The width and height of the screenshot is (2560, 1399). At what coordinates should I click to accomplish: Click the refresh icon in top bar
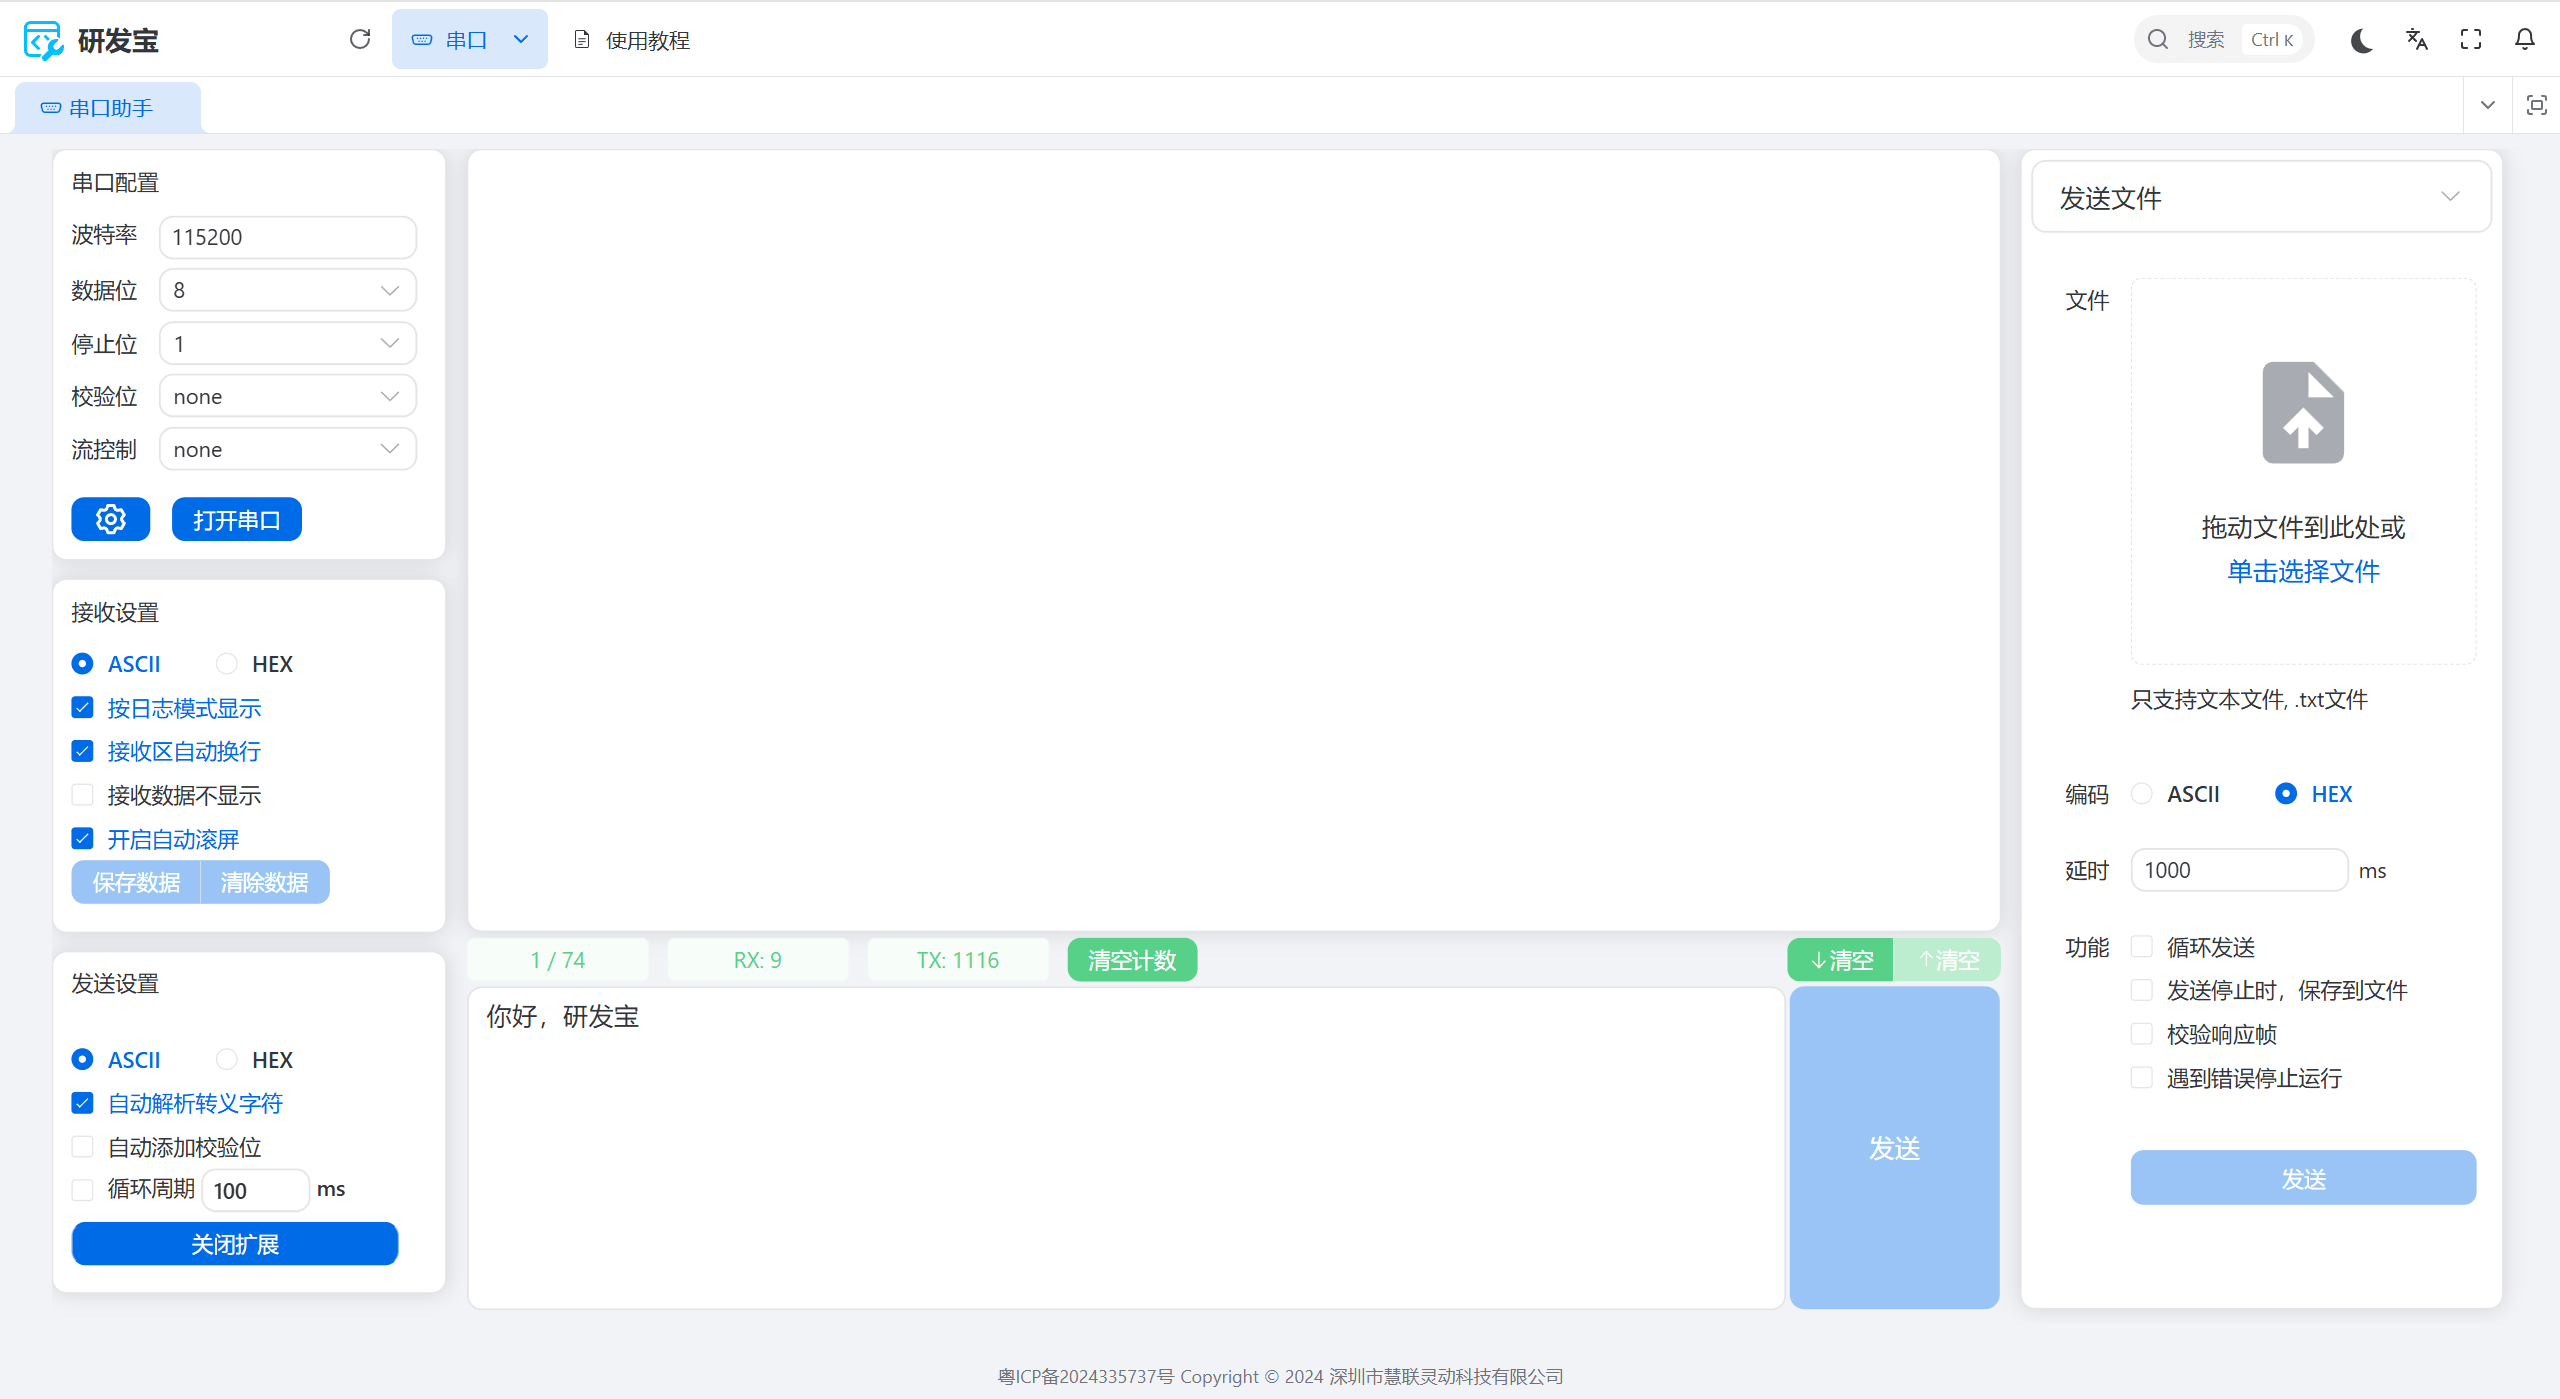coord(360,39)
